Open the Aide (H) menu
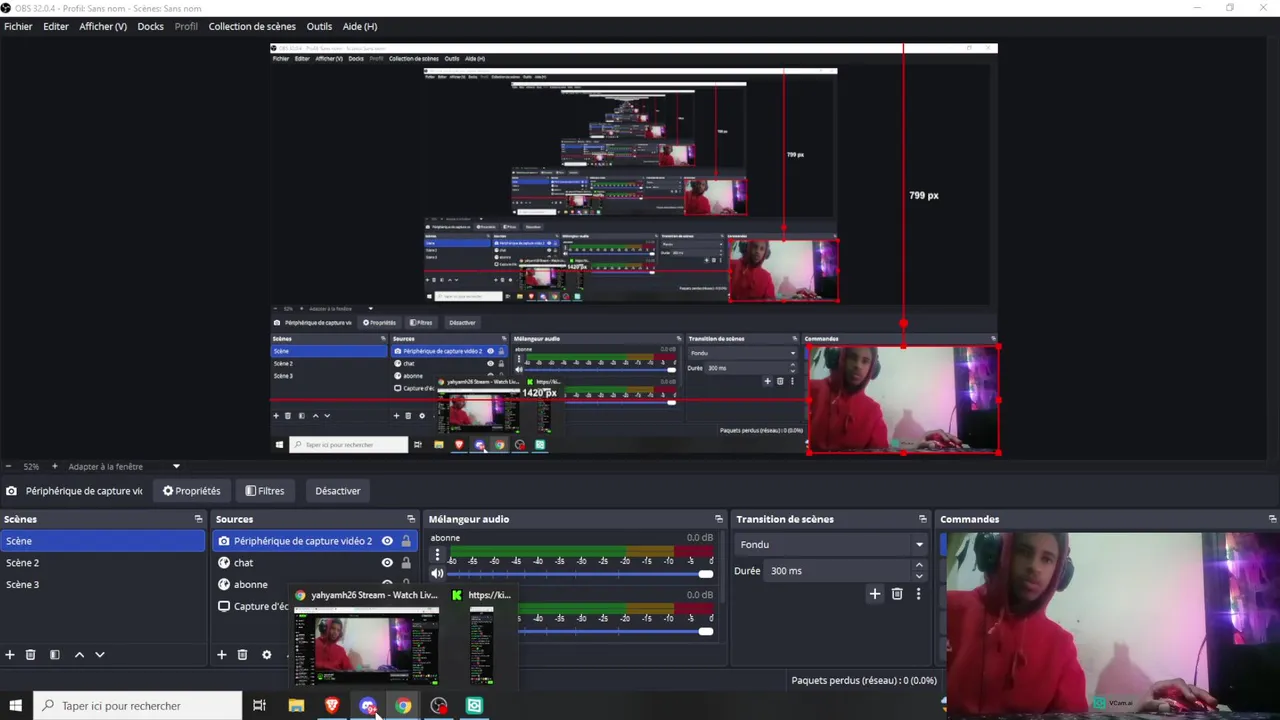 (360, 26)
